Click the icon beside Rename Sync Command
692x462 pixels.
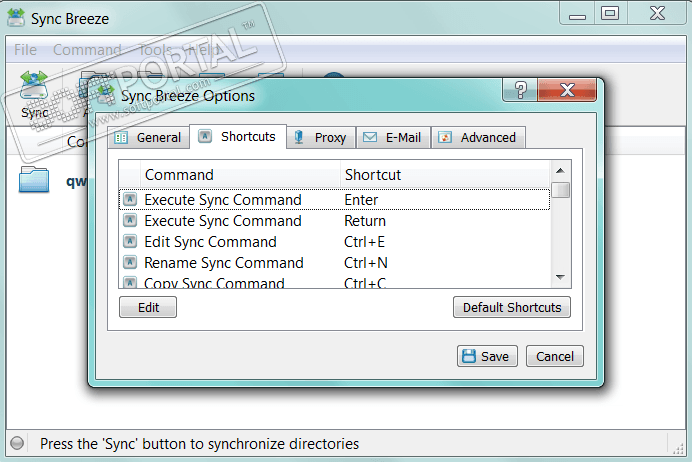coord(130,263)
